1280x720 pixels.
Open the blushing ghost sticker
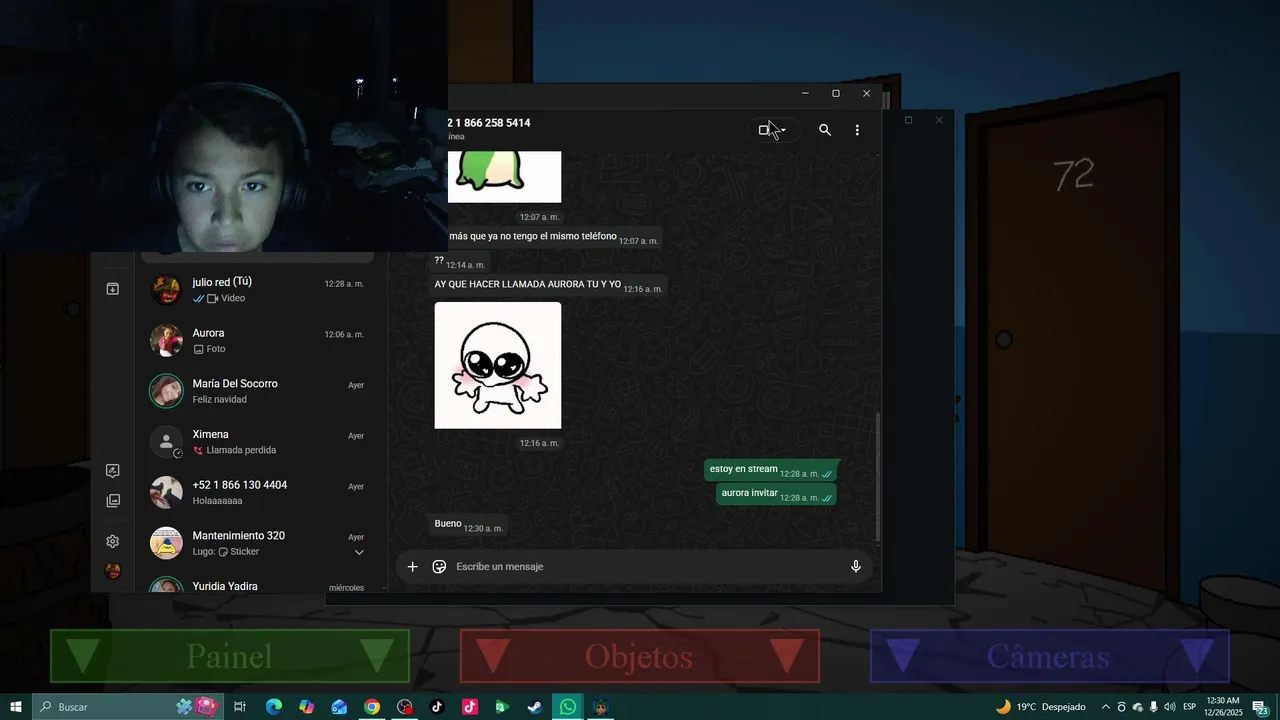click(x=498, y=366)
